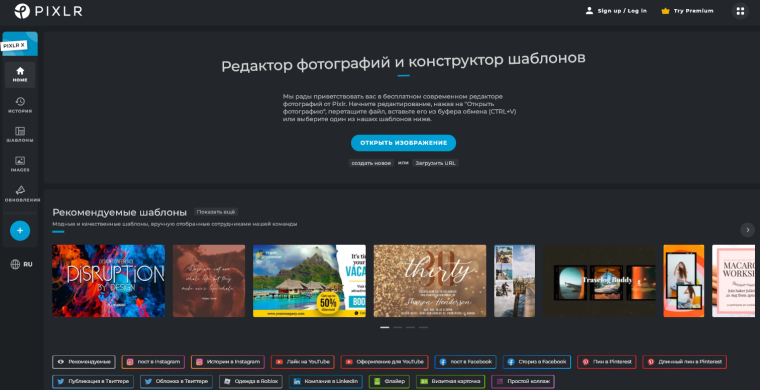Screen dimensions: 760x390
Task: Select the Рекомендуемые category filter
Action: pyautogui.click(x=84, y=362)
